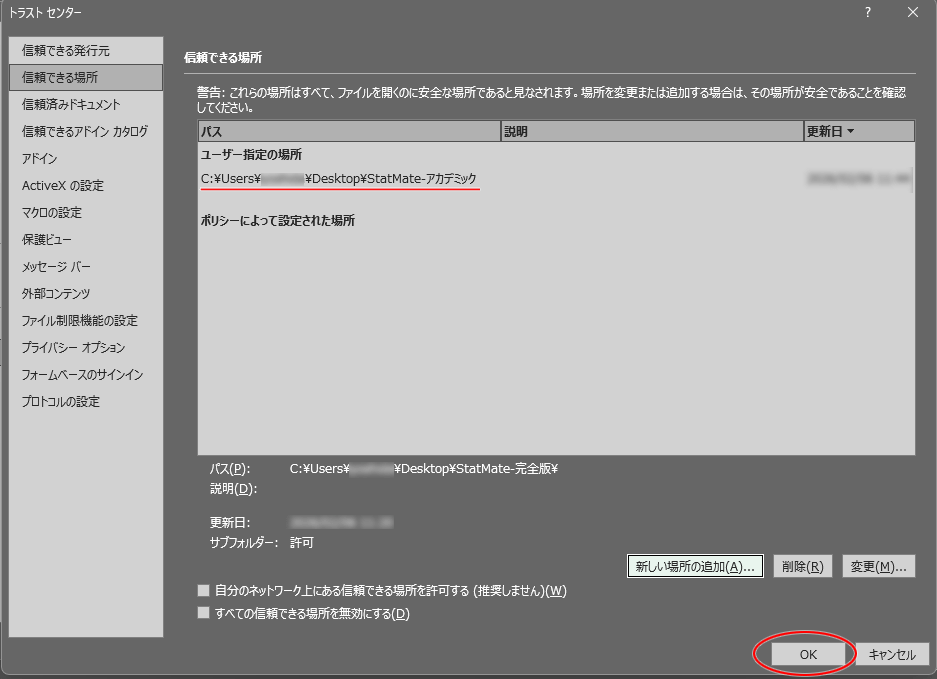The image size is (937, 679).
Task: Go to マクロの設定 section
Action: (x=52, y=212)
